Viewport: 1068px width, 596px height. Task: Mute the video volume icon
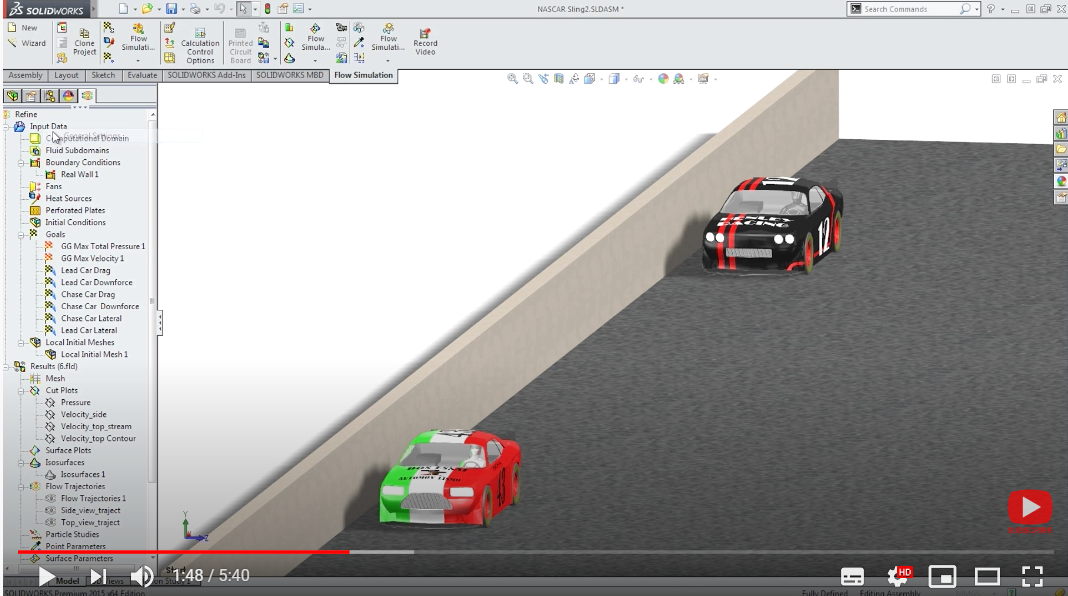pyautogui.click(x=142, y=576)
